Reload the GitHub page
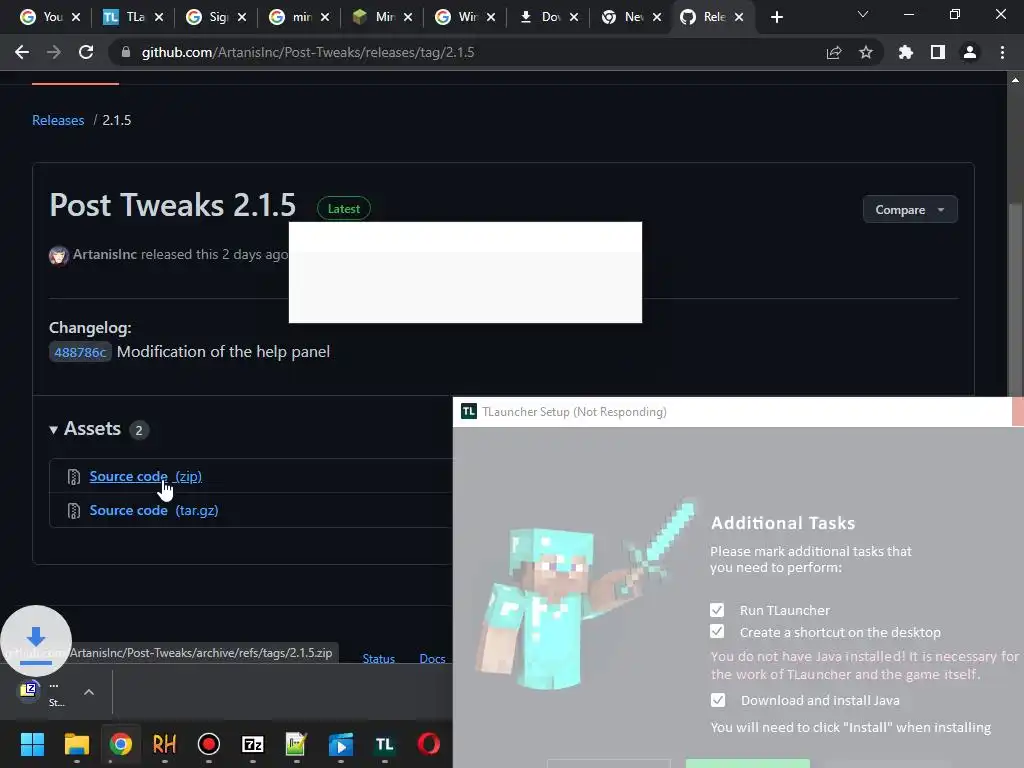This screenshot has width=1024, height=768. (x=86, y=52)
